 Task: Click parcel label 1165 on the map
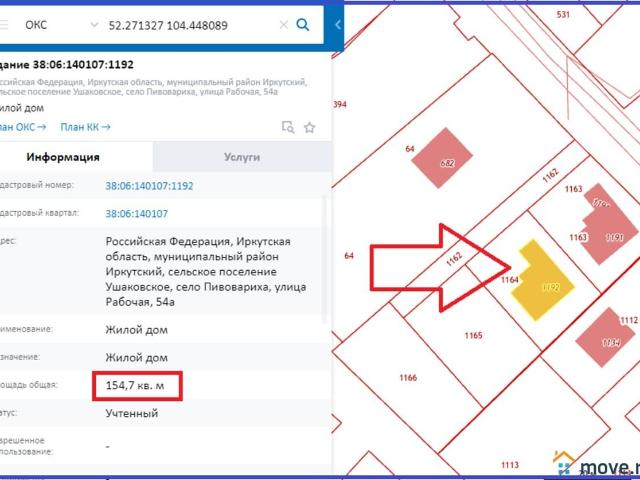pyautogui.click(x=473, y=336)
